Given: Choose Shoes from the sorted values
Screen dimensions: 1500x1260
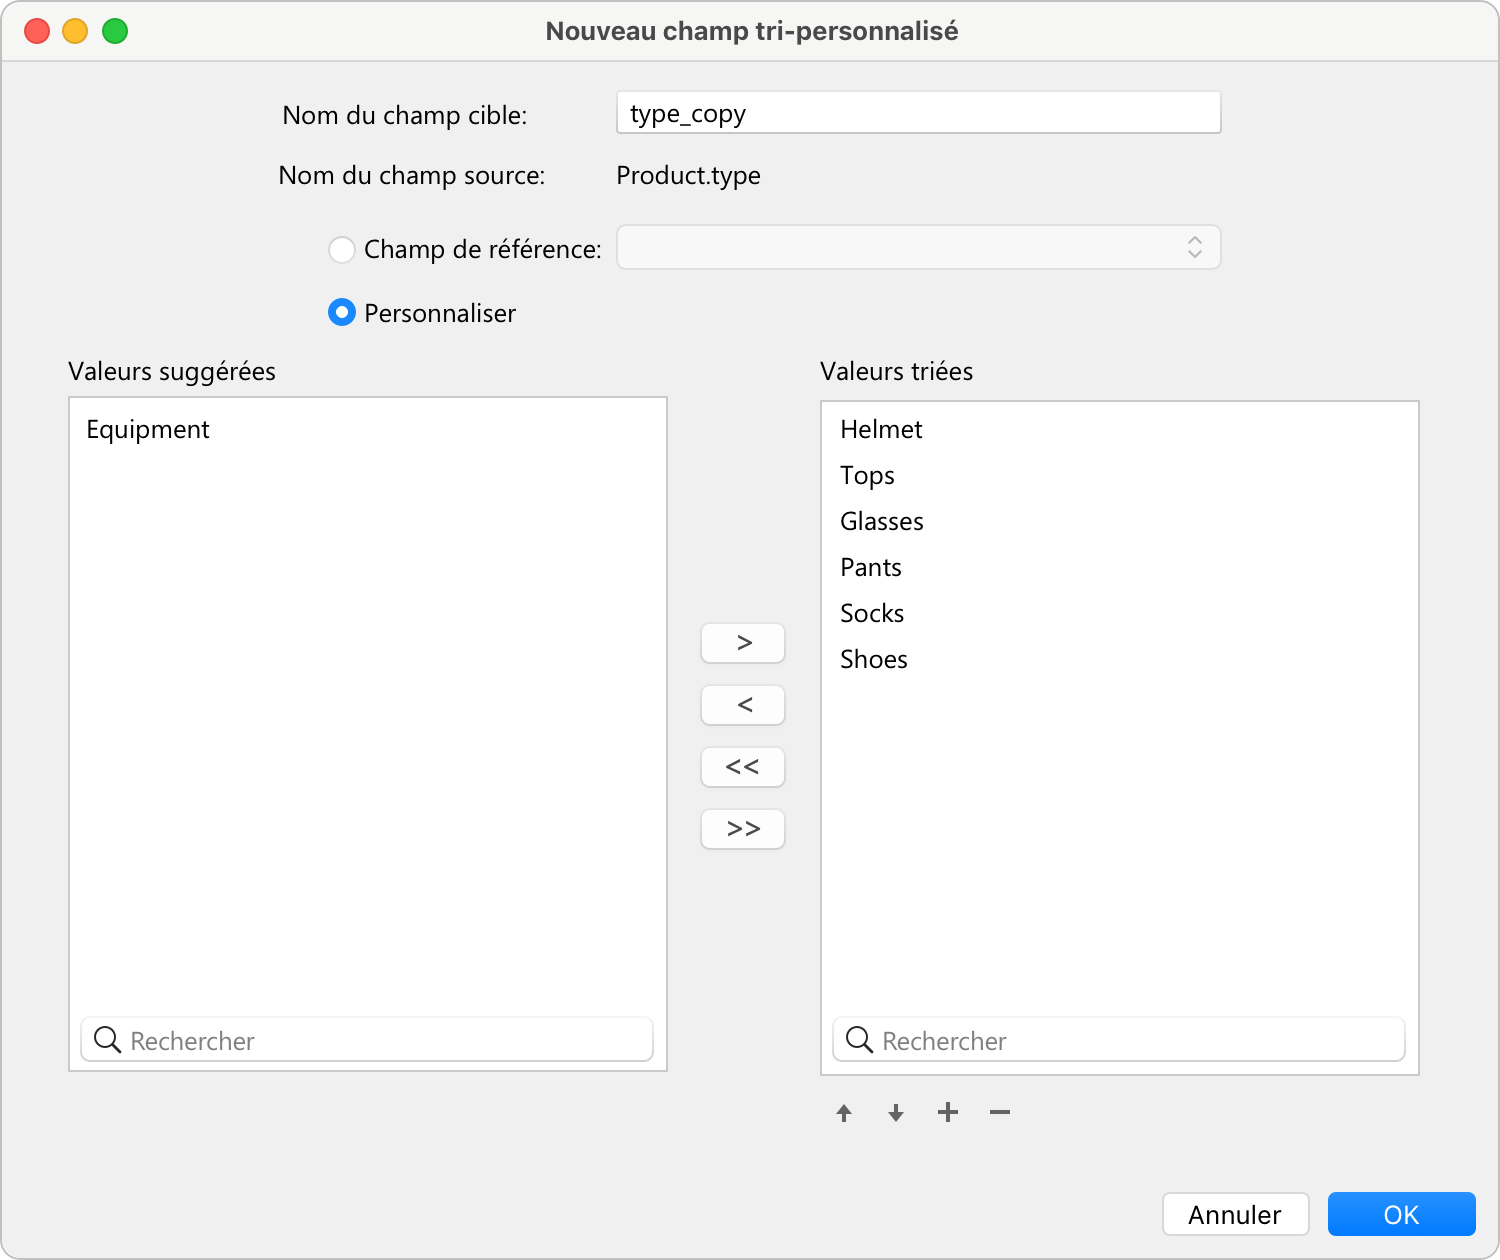Looking at the screenshot, I should pyautogui.click(x=874, y=660).
